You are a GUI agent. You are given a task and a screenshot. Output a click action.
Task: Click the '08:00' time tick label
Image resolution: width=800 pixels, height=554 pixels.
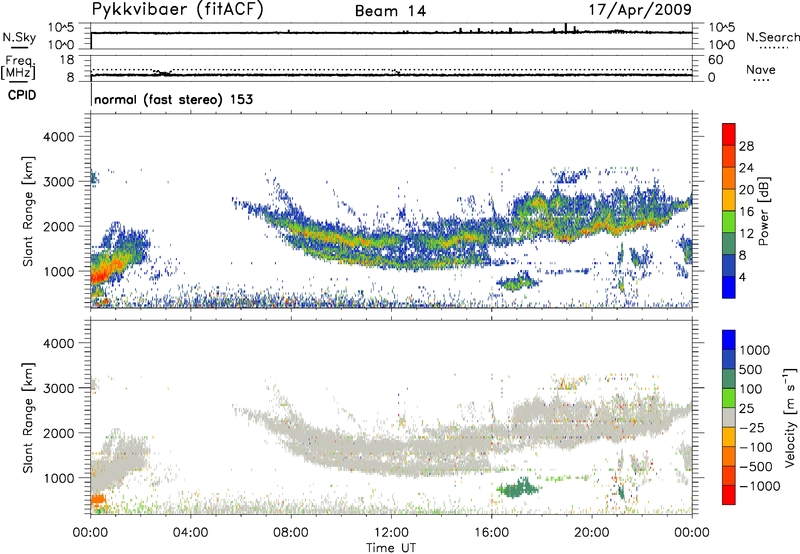(x=290, y=533)
